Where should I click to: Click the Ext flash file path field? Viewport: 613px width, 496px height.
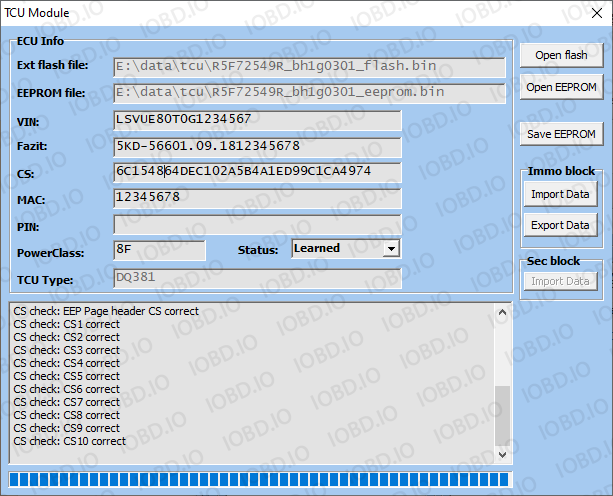point(309,67)
